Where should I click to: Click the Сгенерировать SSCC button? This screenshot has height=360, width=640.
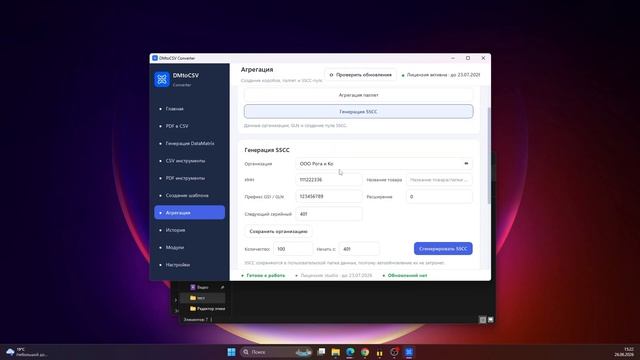pos(443,249)
